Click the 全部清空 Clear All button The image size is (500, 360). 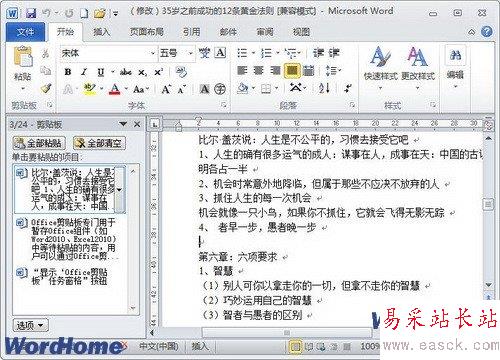(99, 143)
